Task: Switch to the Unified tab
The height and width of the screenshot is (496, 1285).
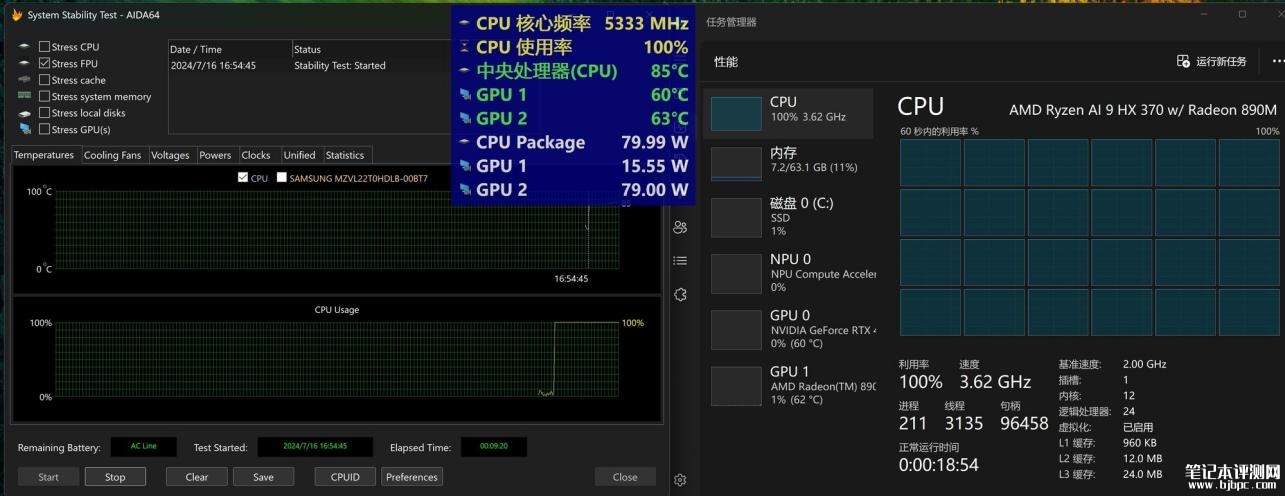Action: (x=299, y=155)
